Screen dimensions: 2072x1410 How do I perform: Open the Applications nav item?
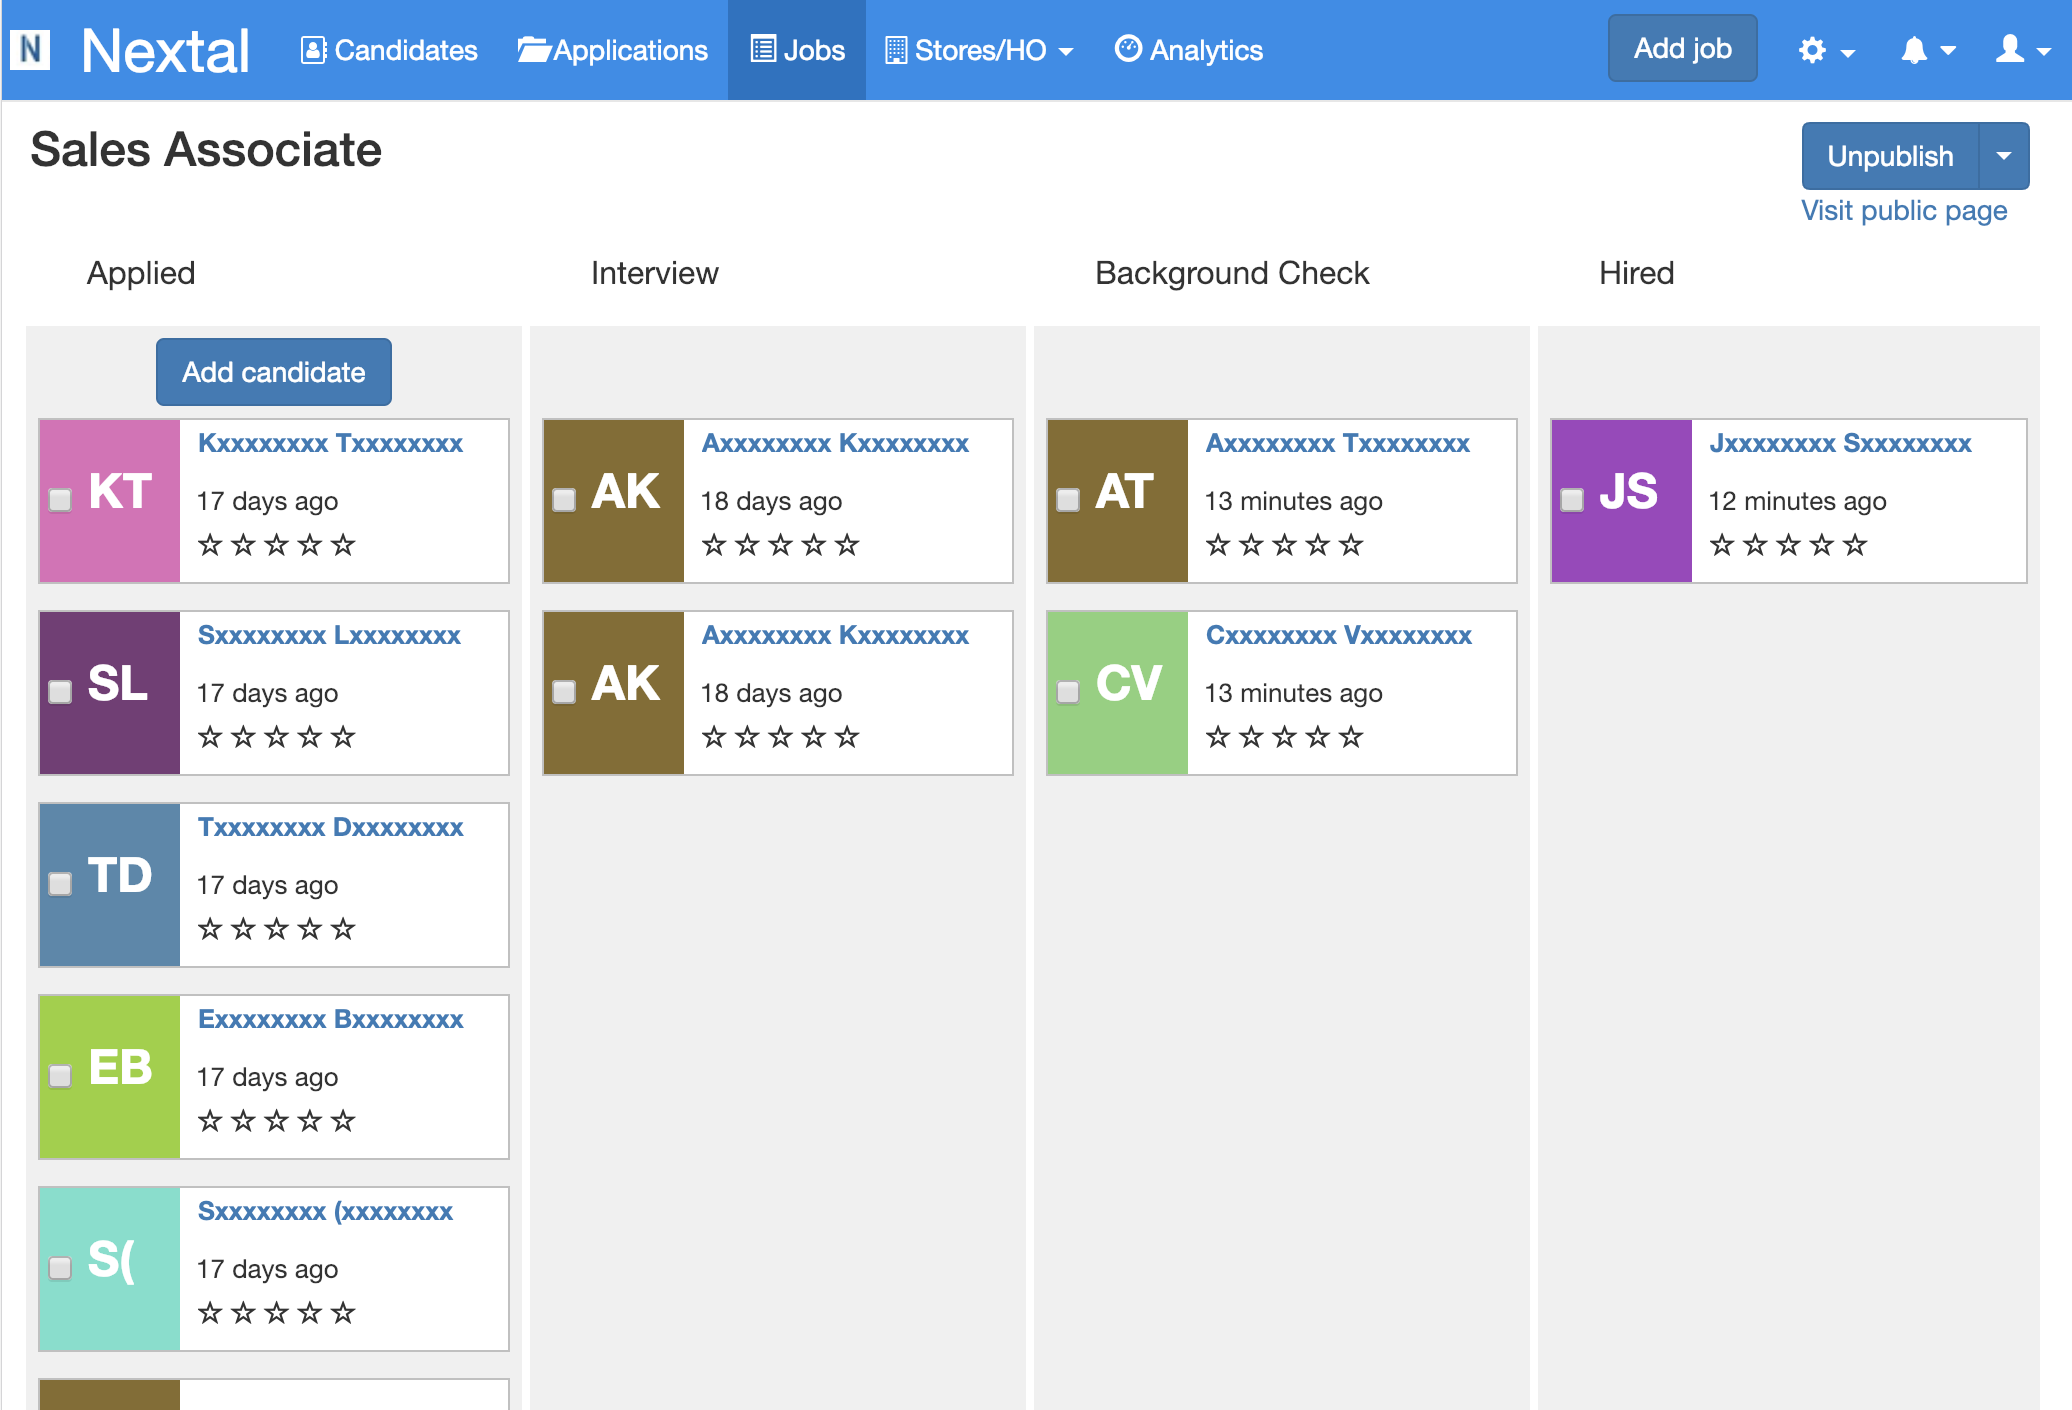tap(612, 50)
